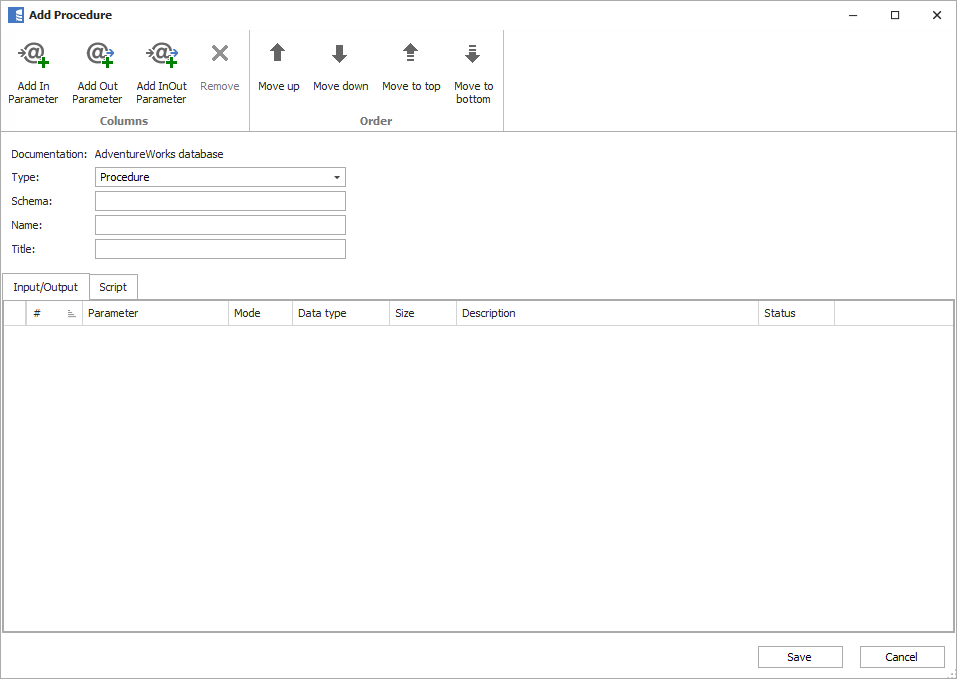Click the Description column header

pyautogui.click(x=606, y=313)
